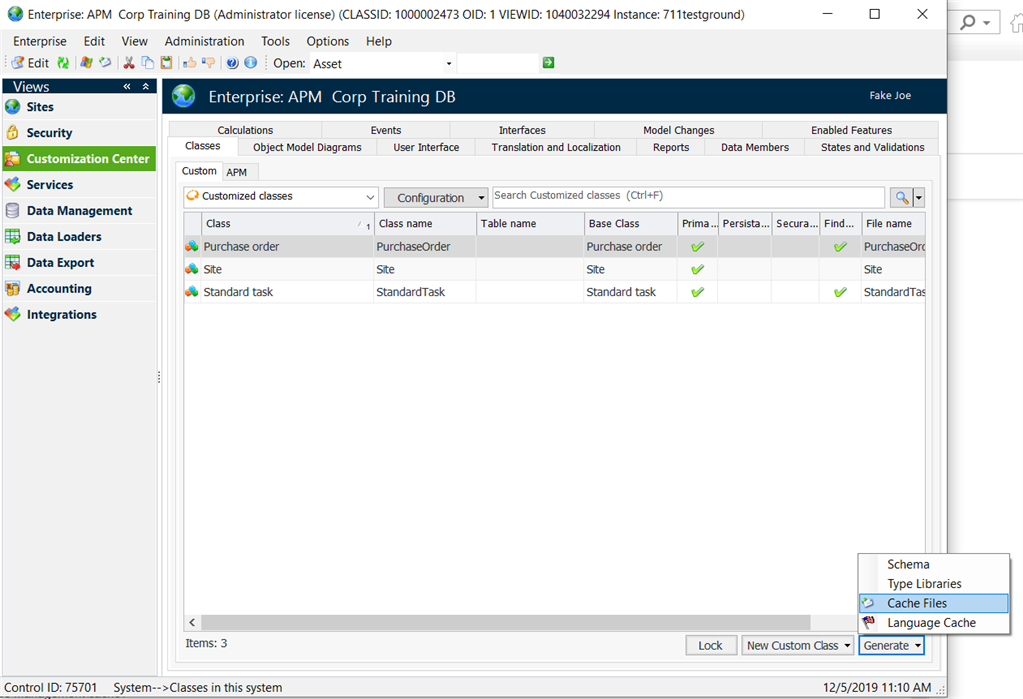Viewport: 1023px width, 699px height.
Task: Open the Asset dropdown in Open field
Action: pyautogui.click(x=449, y=64)
